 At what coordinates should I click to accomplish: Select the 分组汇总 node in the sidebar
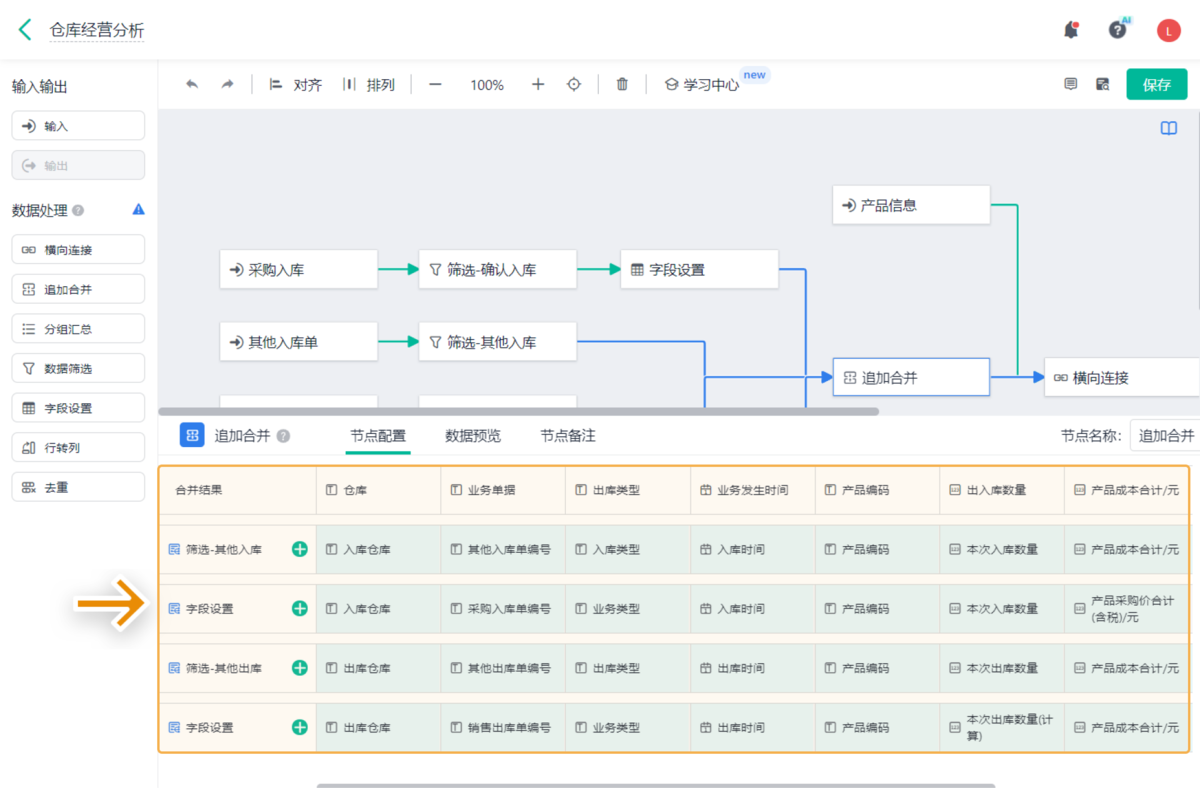coord(78,329)
